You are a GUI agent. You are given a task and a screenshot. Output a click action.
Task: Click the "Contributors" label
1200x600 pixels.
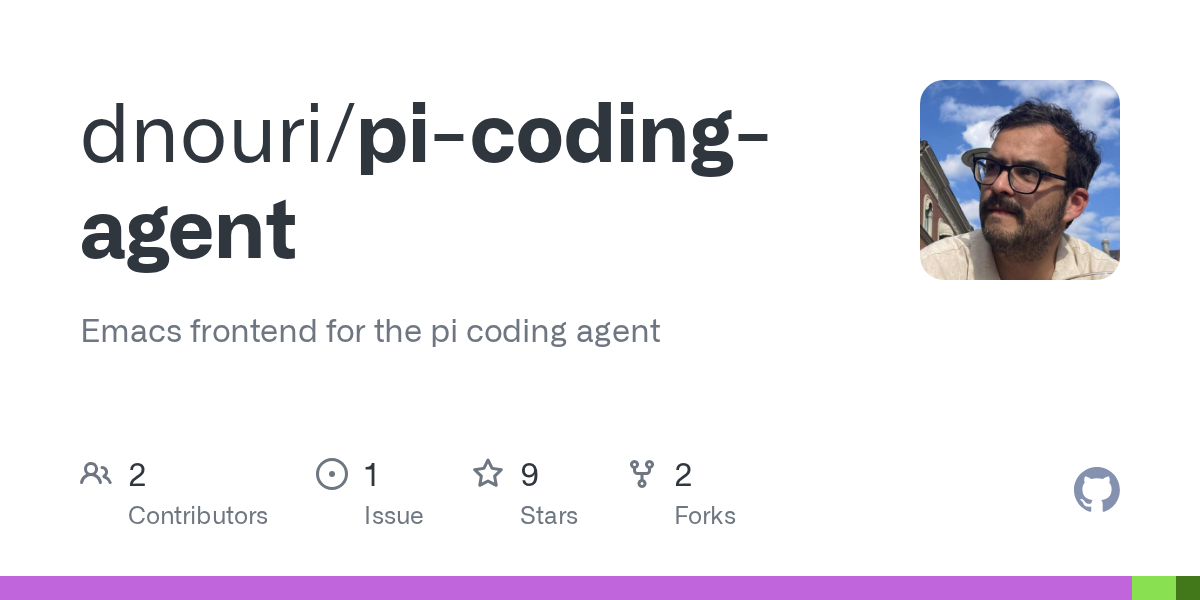[x=198, y=516]
